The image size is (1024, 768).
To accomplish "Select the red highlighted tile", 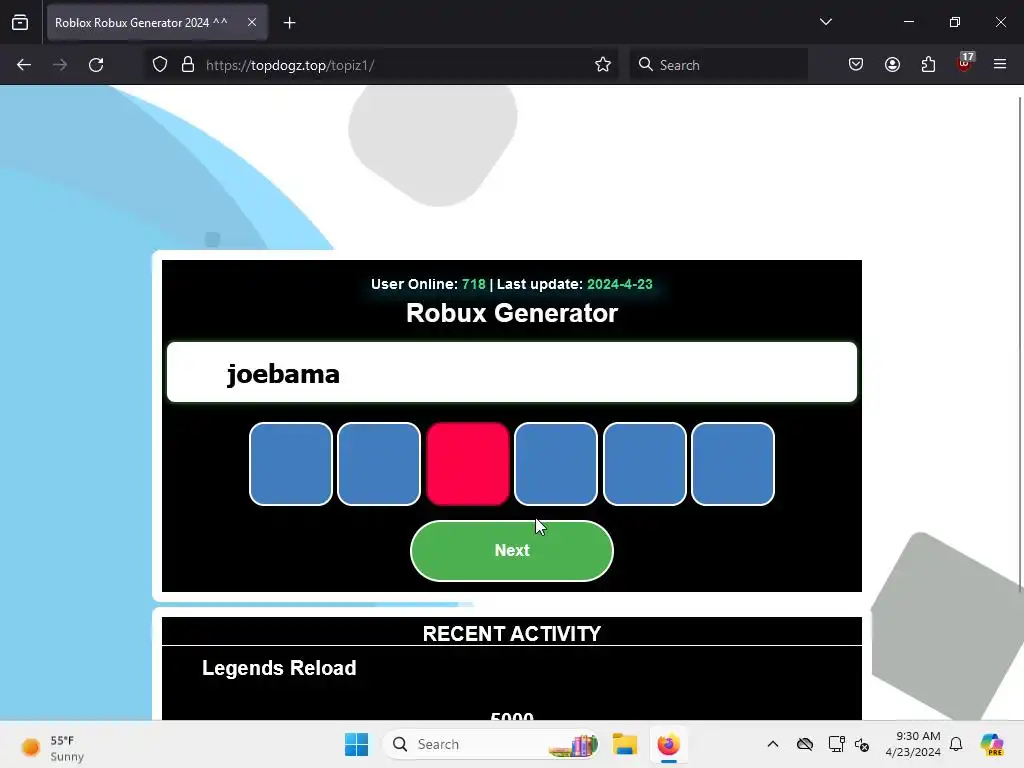I will click(468, 464).
